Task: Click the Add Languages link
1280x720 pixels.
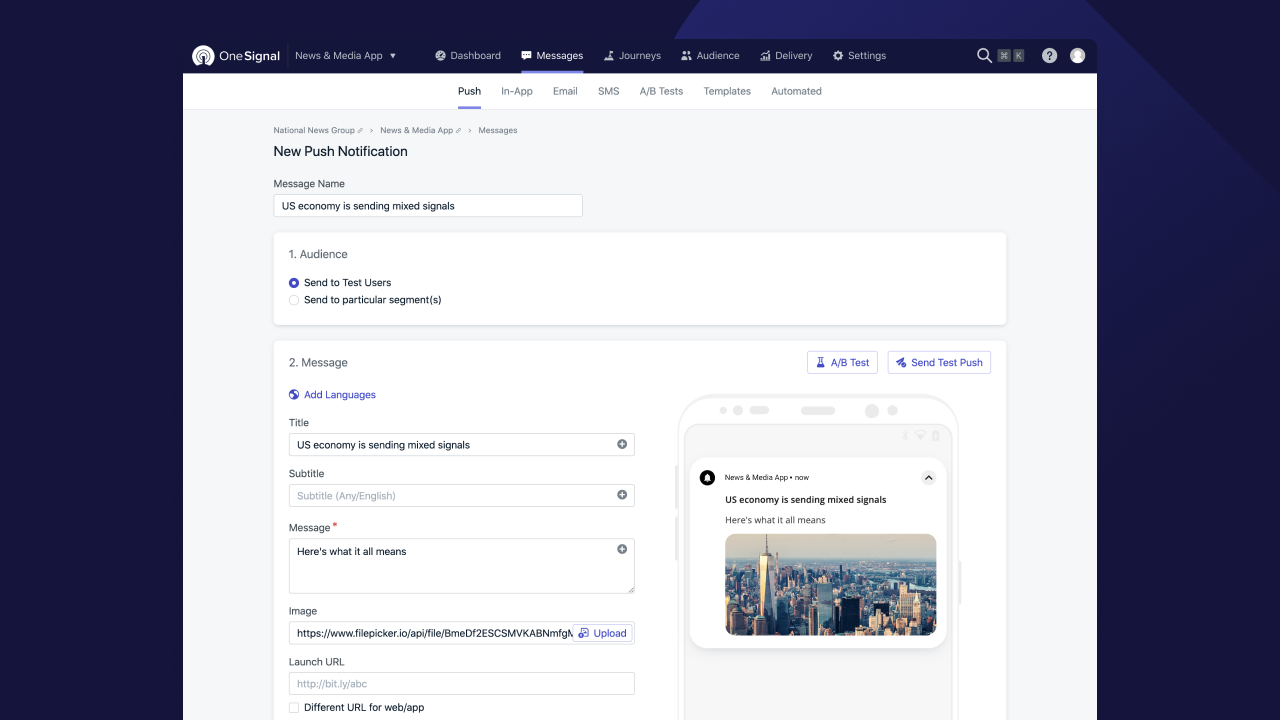Action: [x=340, y=395]
